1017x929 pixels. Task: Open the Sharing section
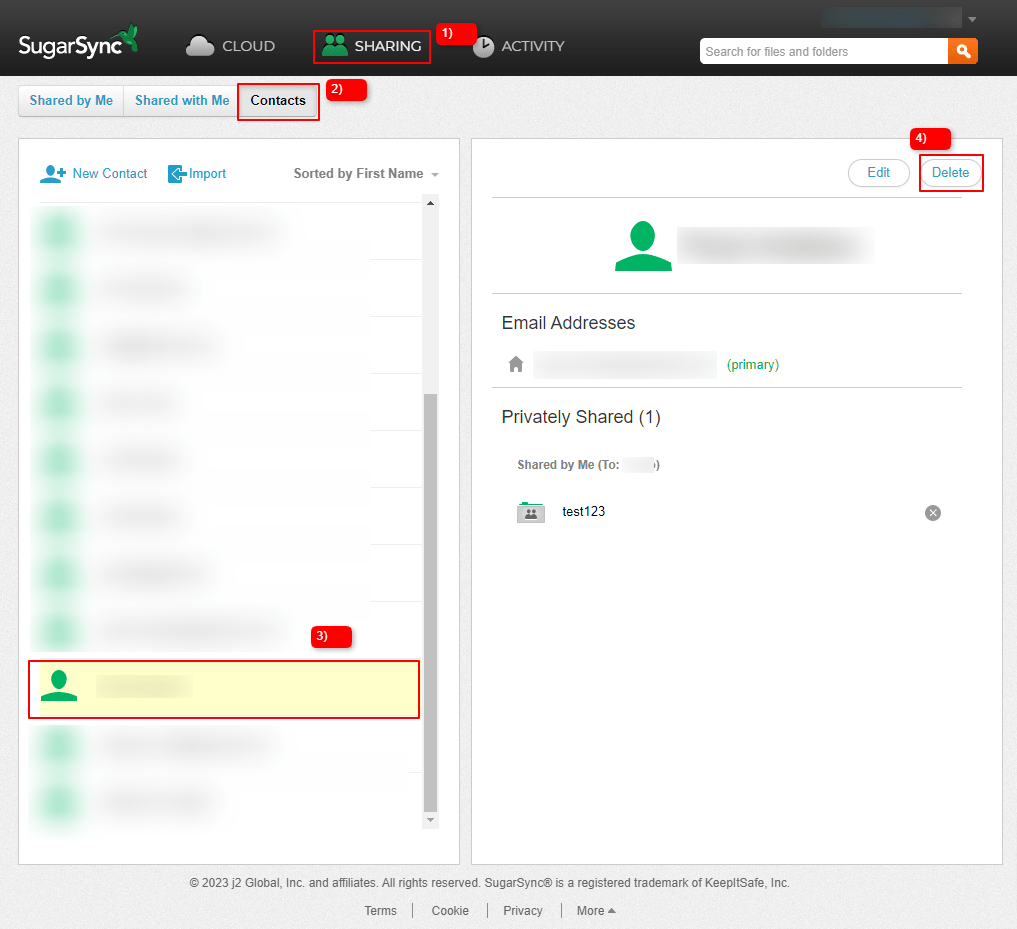372,46
